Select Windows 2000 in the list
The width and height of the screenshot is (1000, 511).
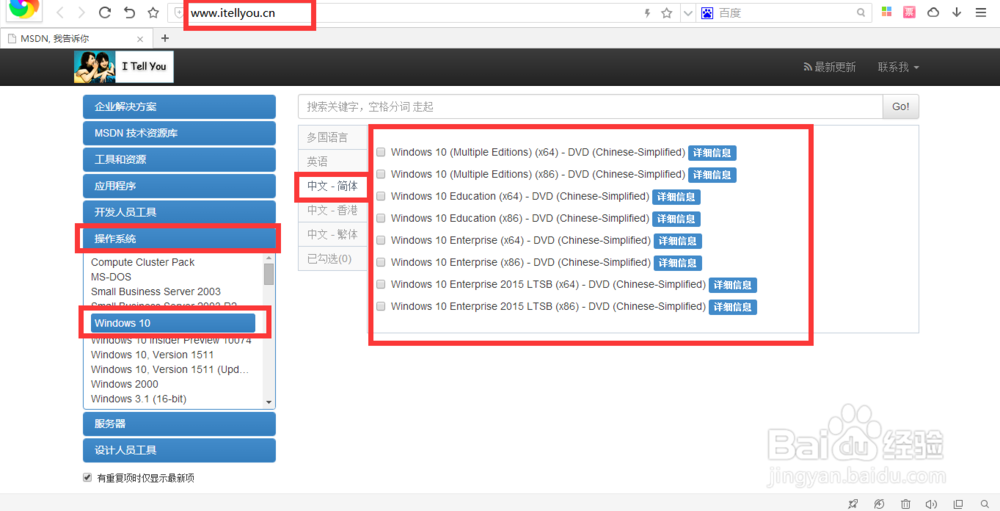point(124,384)
